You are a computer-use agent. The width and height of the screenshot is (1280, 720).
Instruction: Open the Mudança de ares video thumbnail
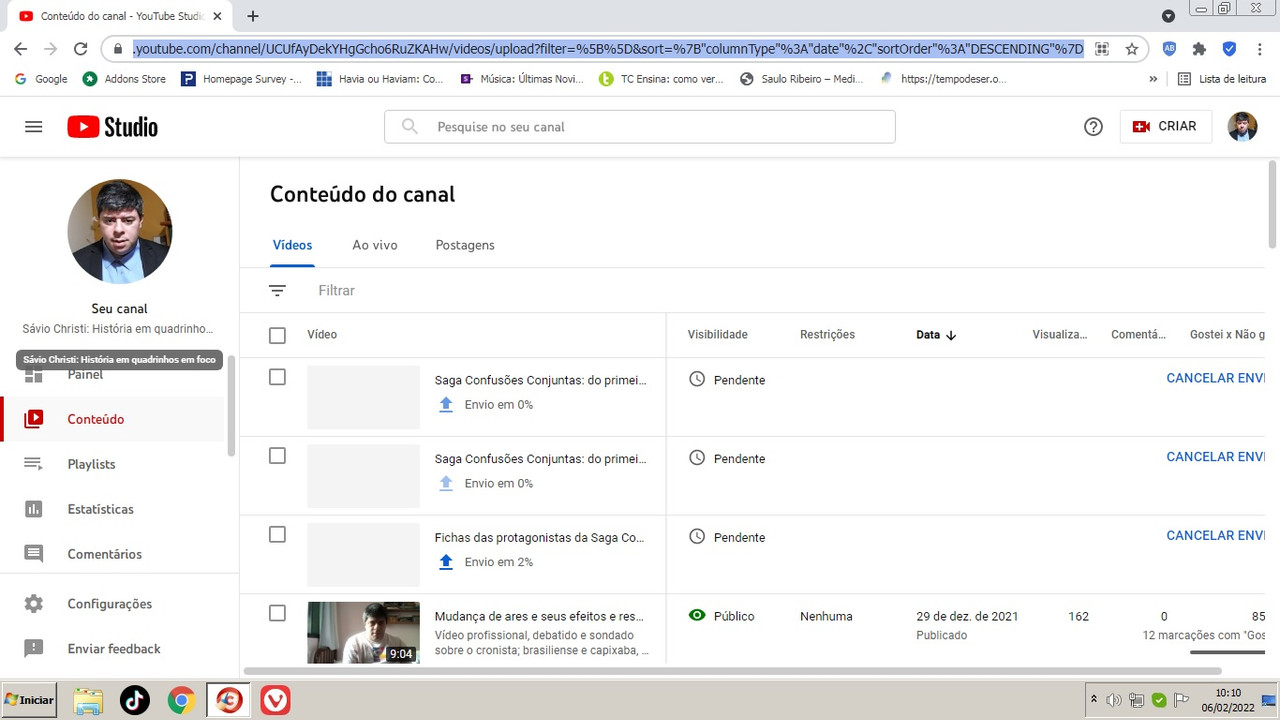(x=363, y=632)
